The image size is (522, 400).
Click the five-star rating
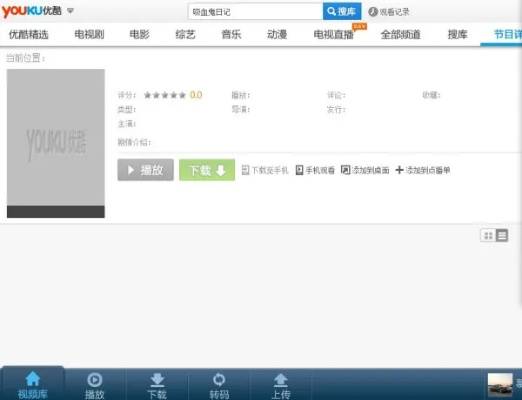click(x=165, y=95)
